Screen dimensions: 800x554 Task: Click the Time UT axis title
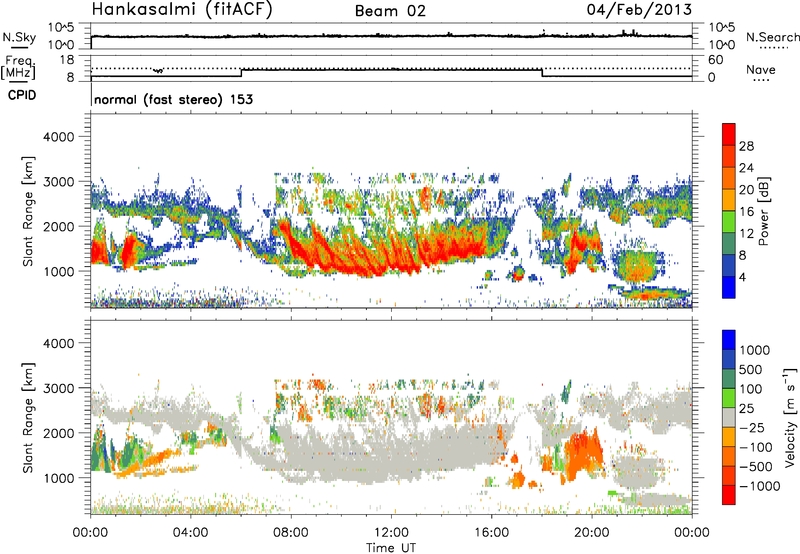(391, 548)
